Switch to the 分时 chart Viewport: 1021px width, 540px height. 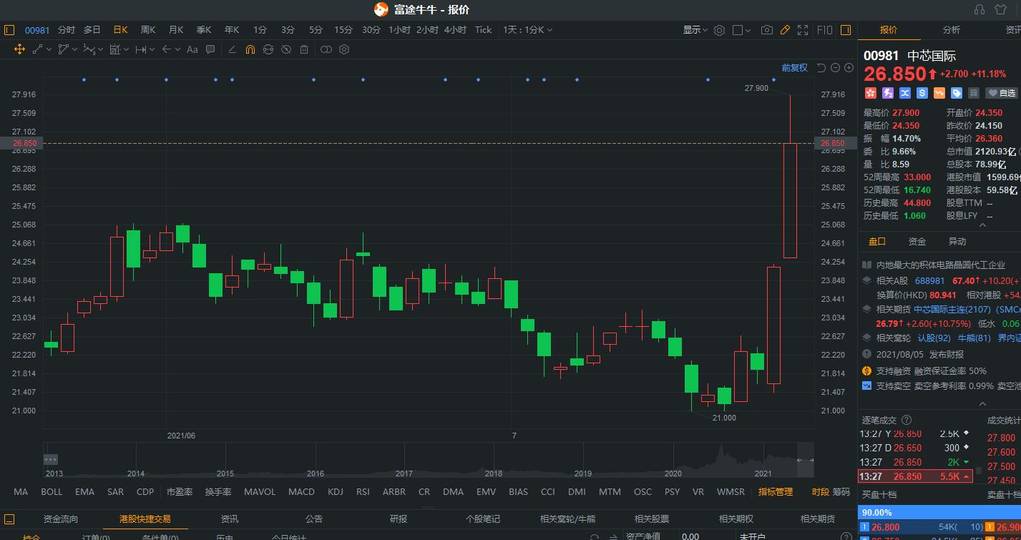click(x=66, y=30)
